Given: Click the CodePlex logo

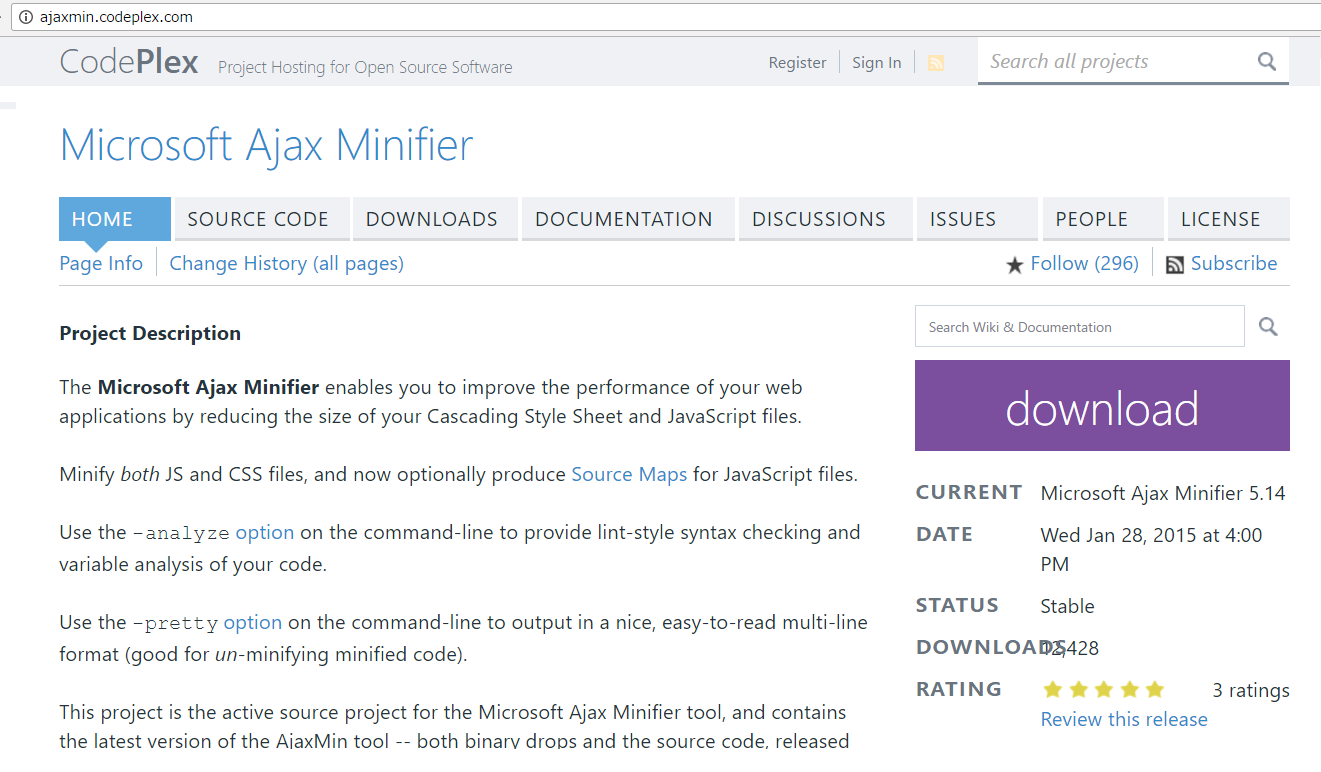Looking at the screenshot, I should [129, 62].
